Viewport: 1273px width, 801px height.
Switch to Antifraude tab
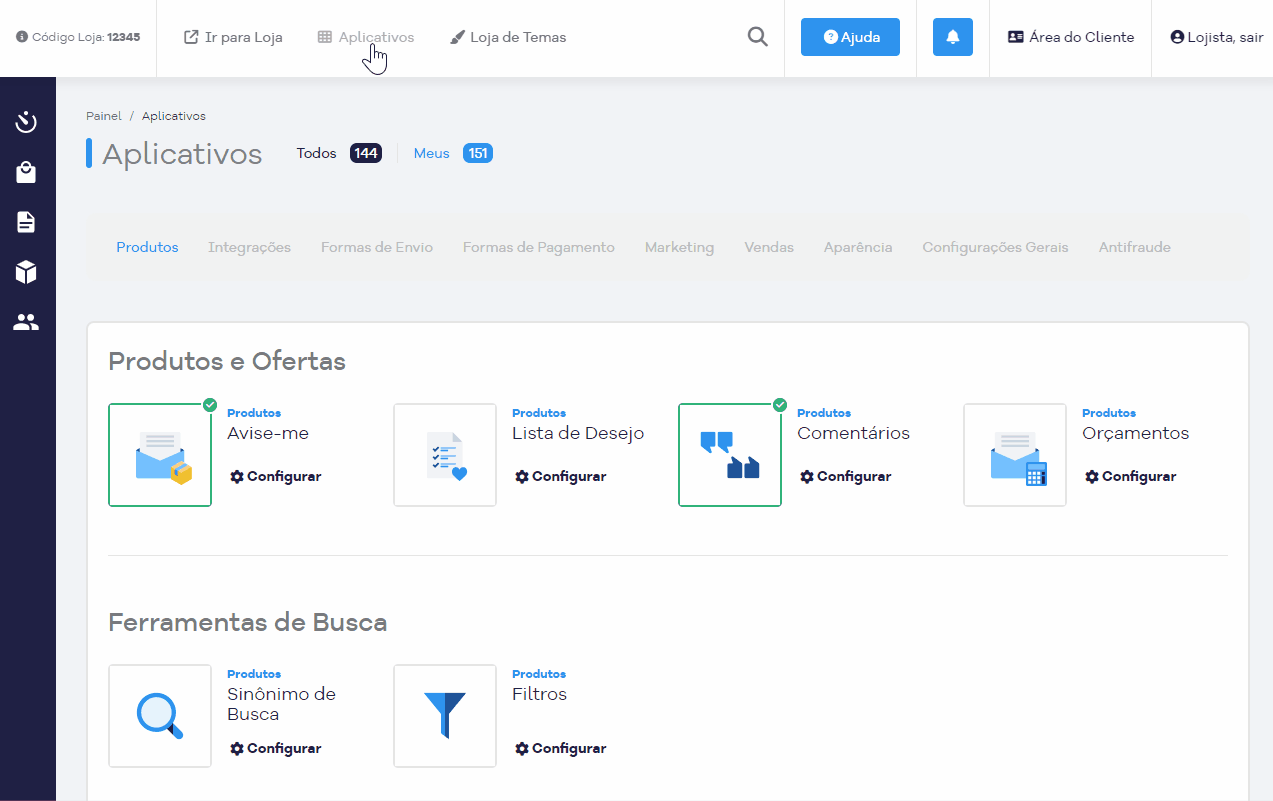point(1135,247)
